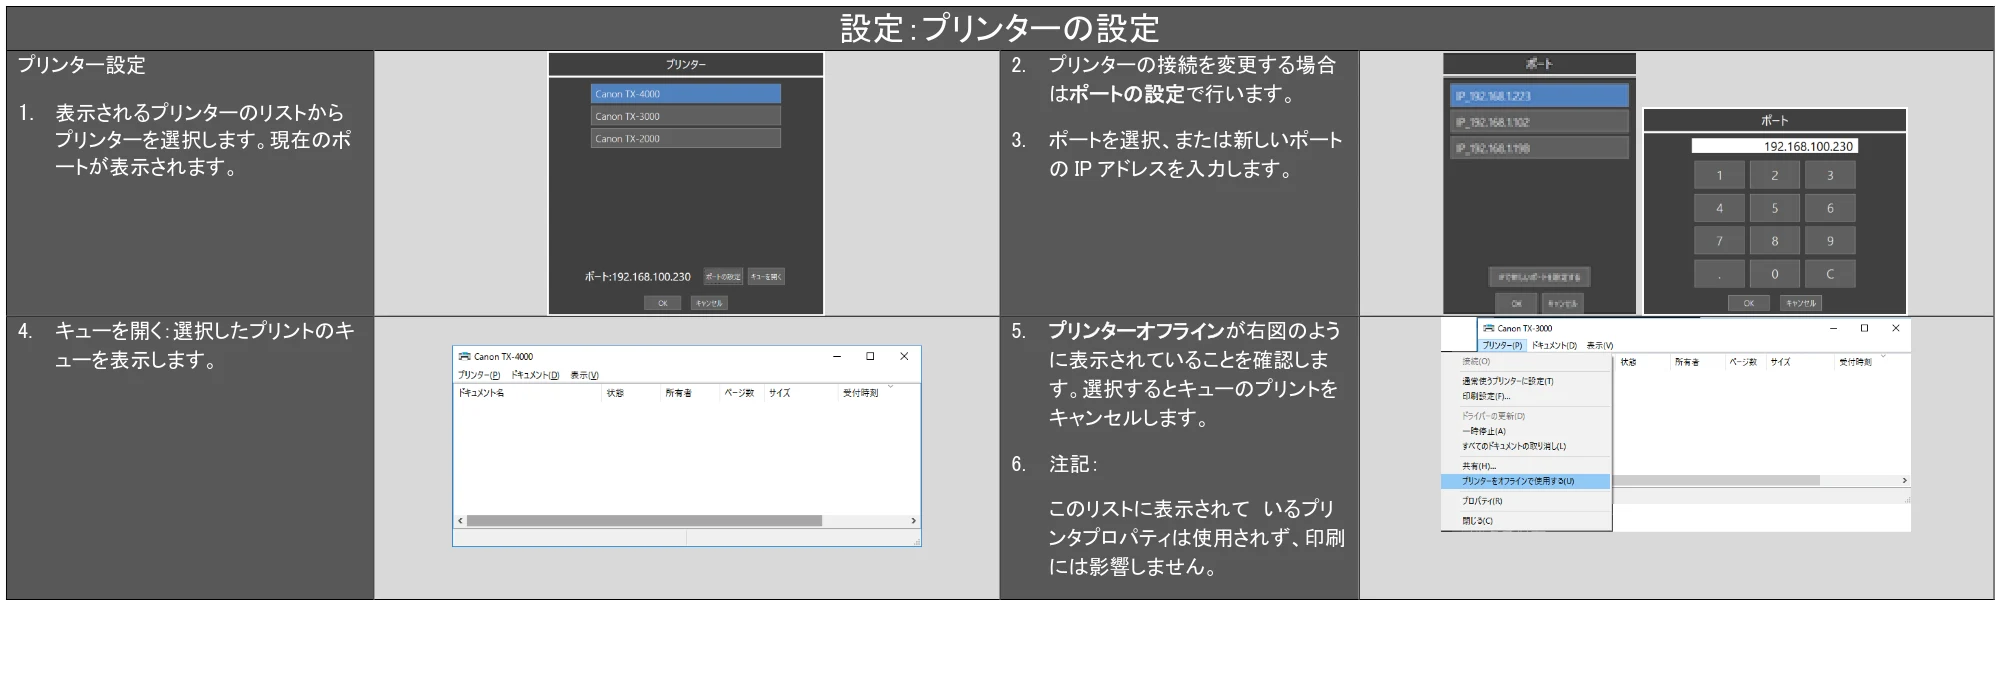
Task: Choose 印刷設定(F)... menu entry
Action: point(1526,396)
